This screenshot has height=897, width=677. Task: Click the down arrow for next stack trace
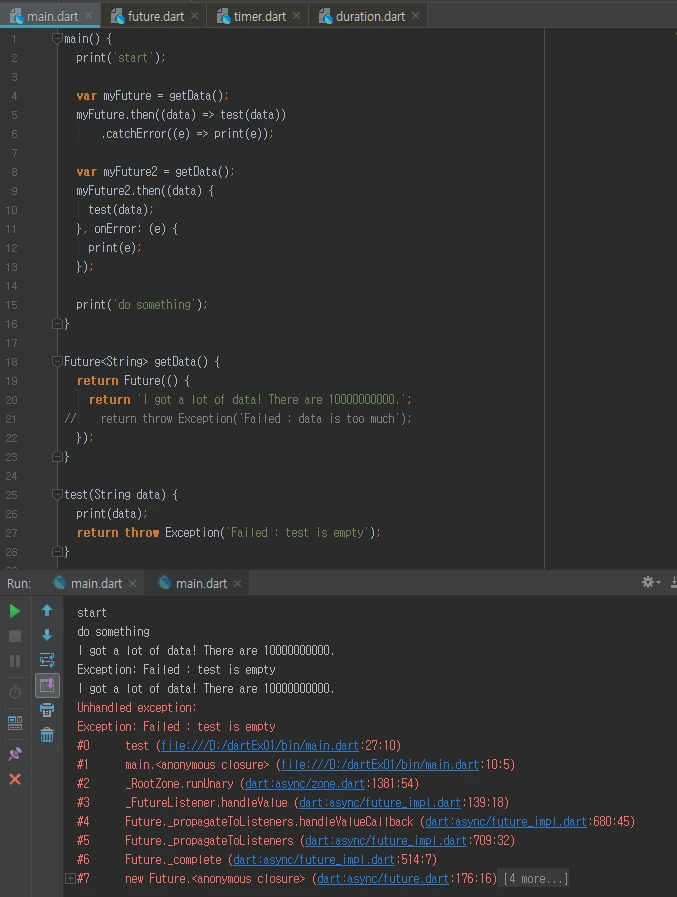(47, 635)
